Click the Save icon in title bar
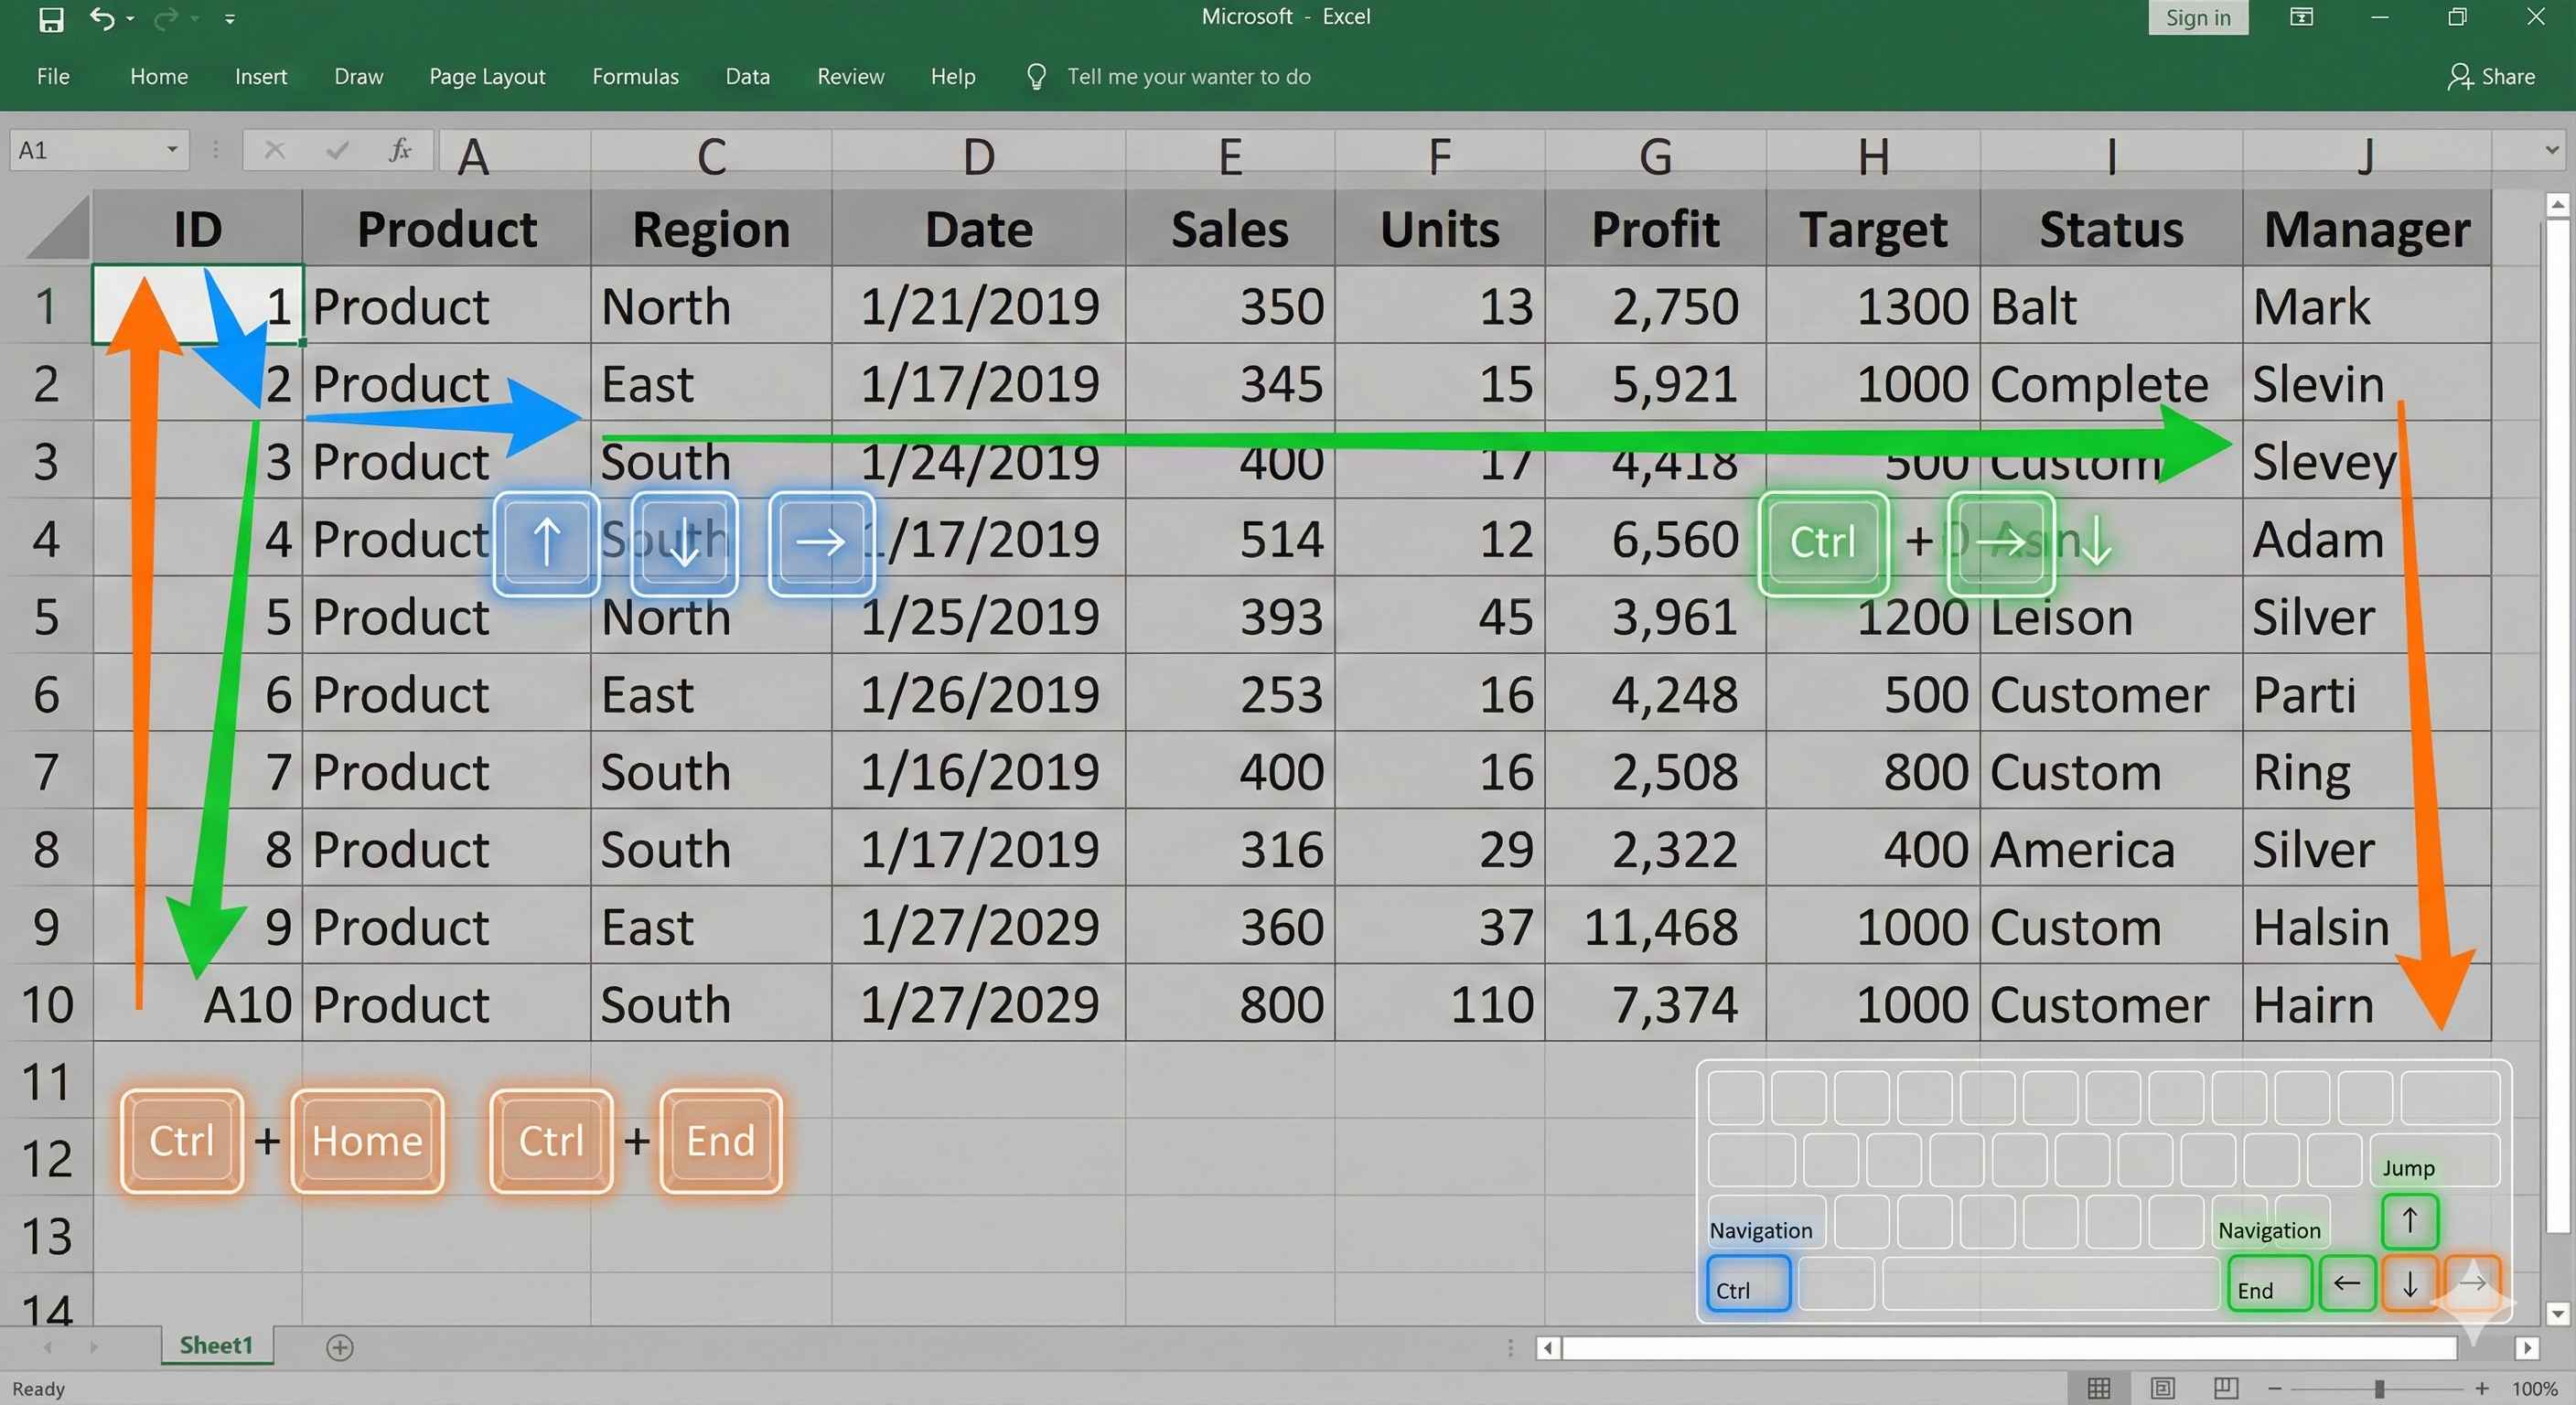Screen dimensions: 2576x1405 (x=51, y=19)
